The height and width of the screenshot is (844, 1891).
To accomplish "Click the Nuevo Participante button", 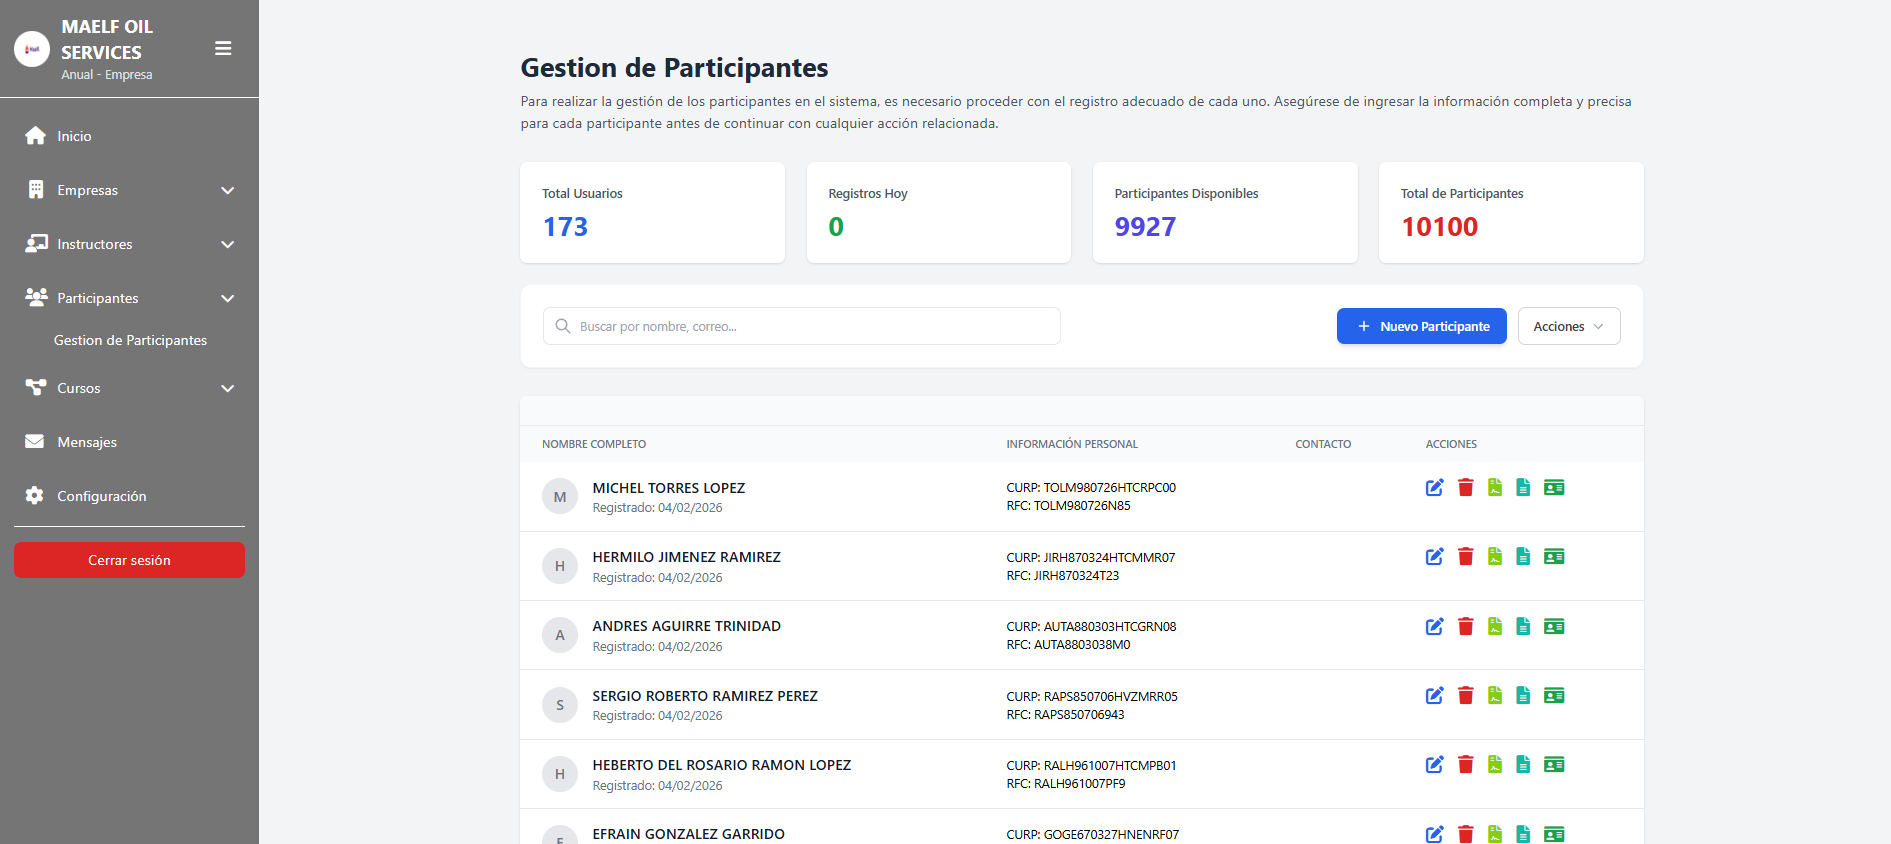I will click(x=1421, y=327).
